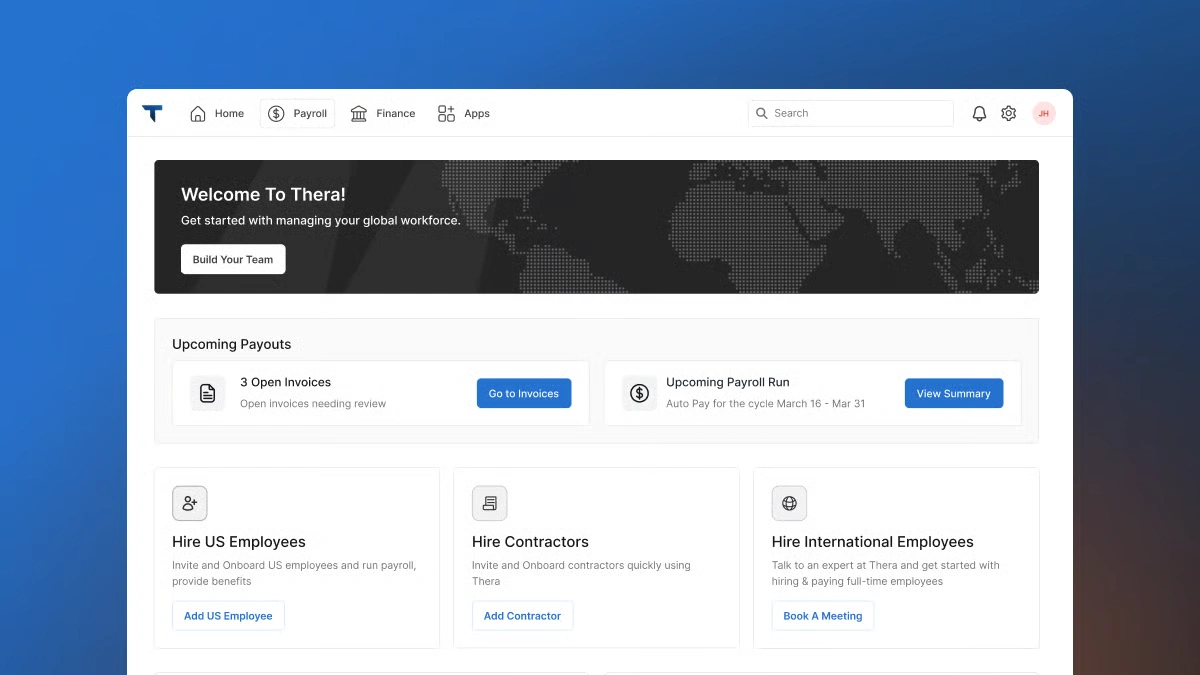Screen dimensions: 1200x675
Task: Switch to the Finance tab
Action: coord(382,113)
